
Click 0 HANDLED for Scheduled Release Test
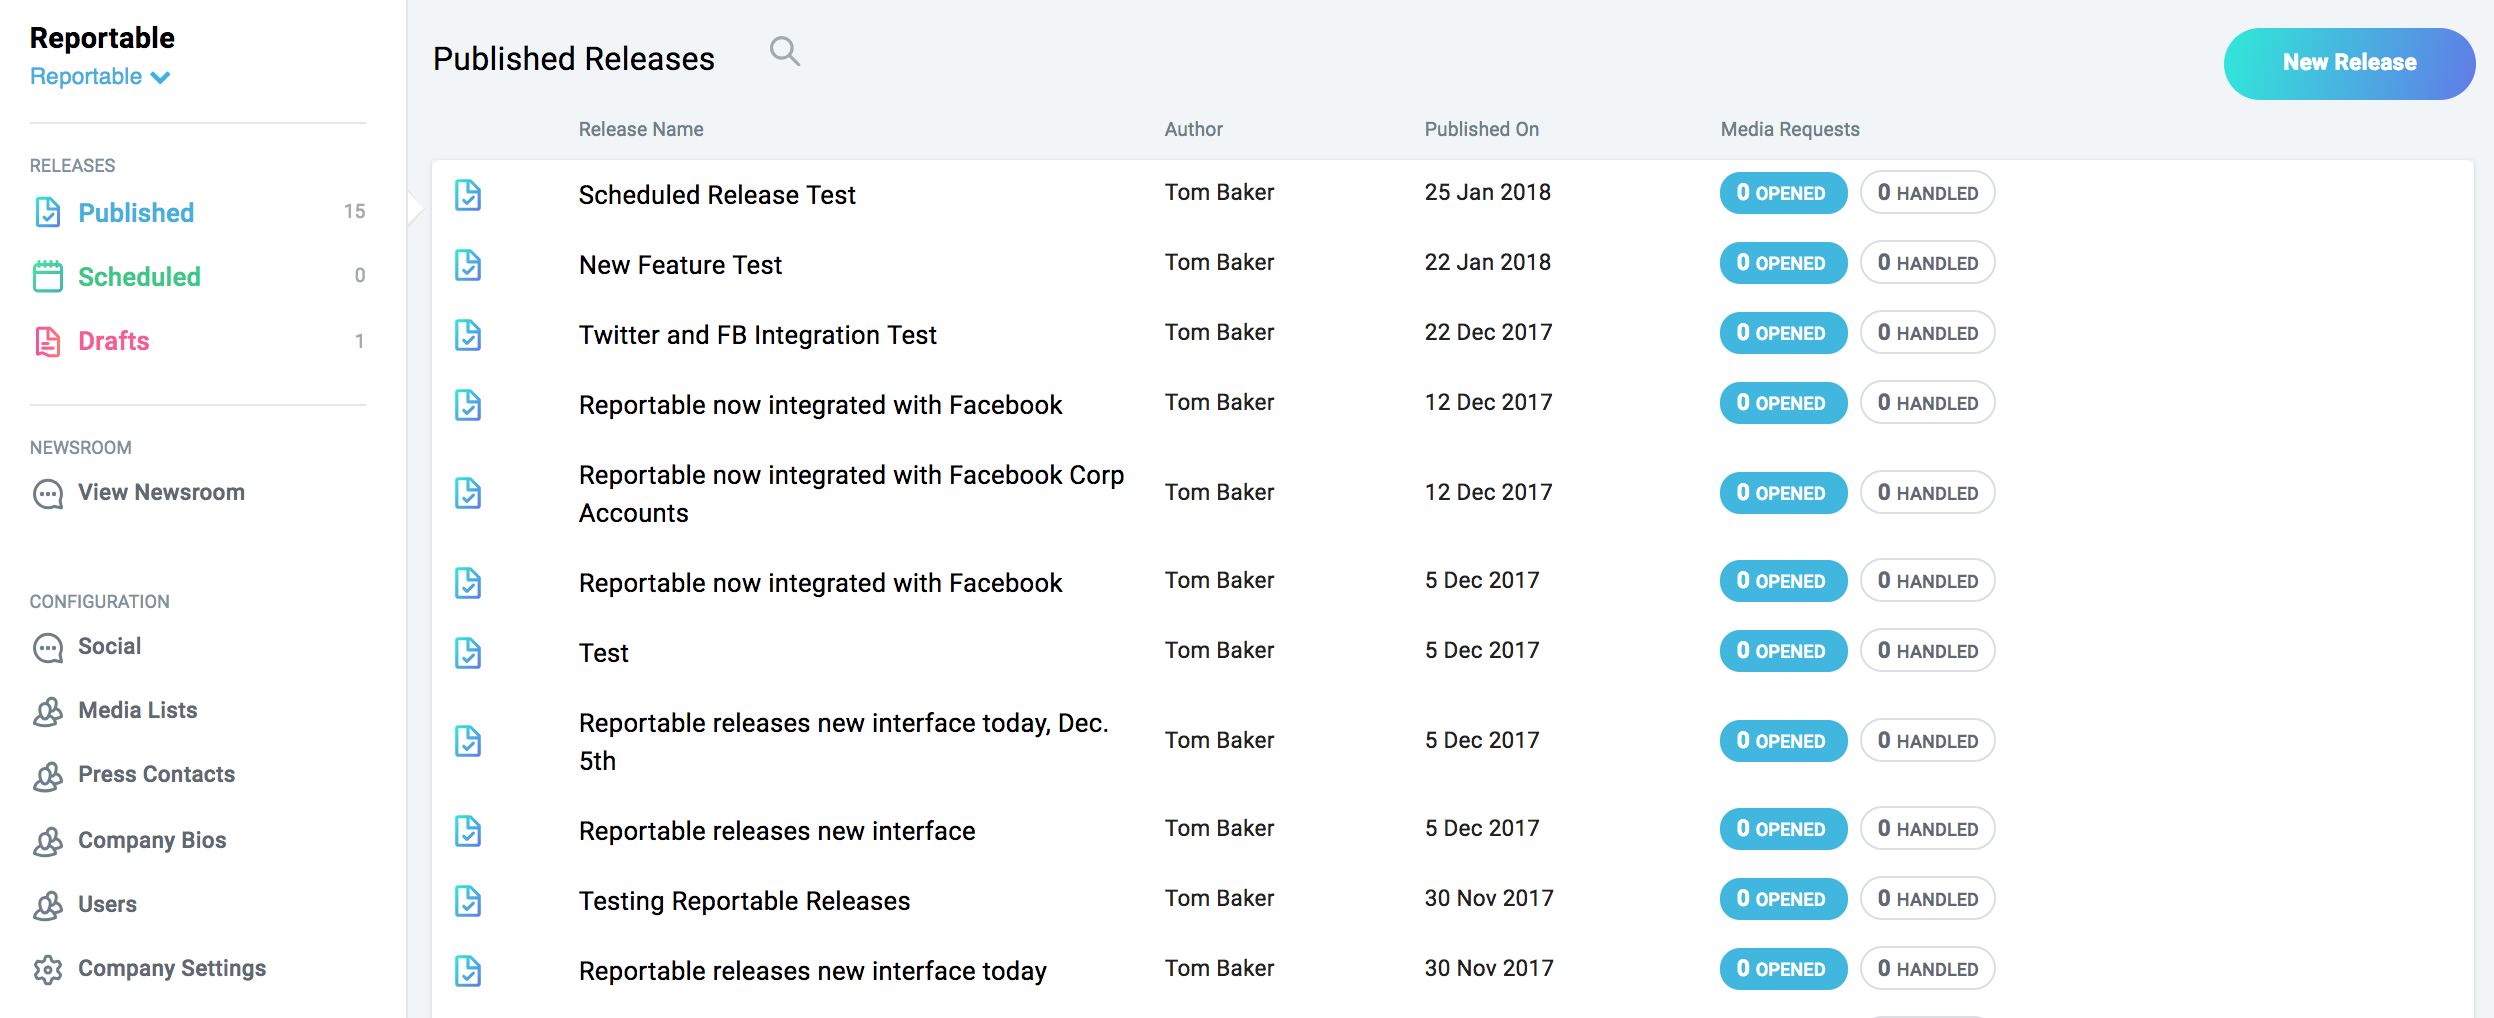(x=1927, y=193)
